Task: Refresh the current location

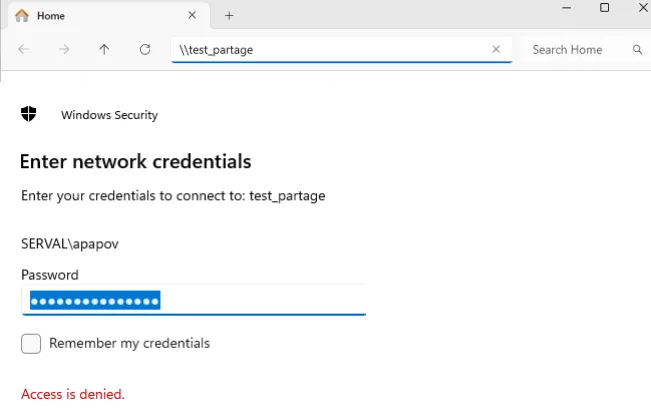Action: tap(145, 49)
